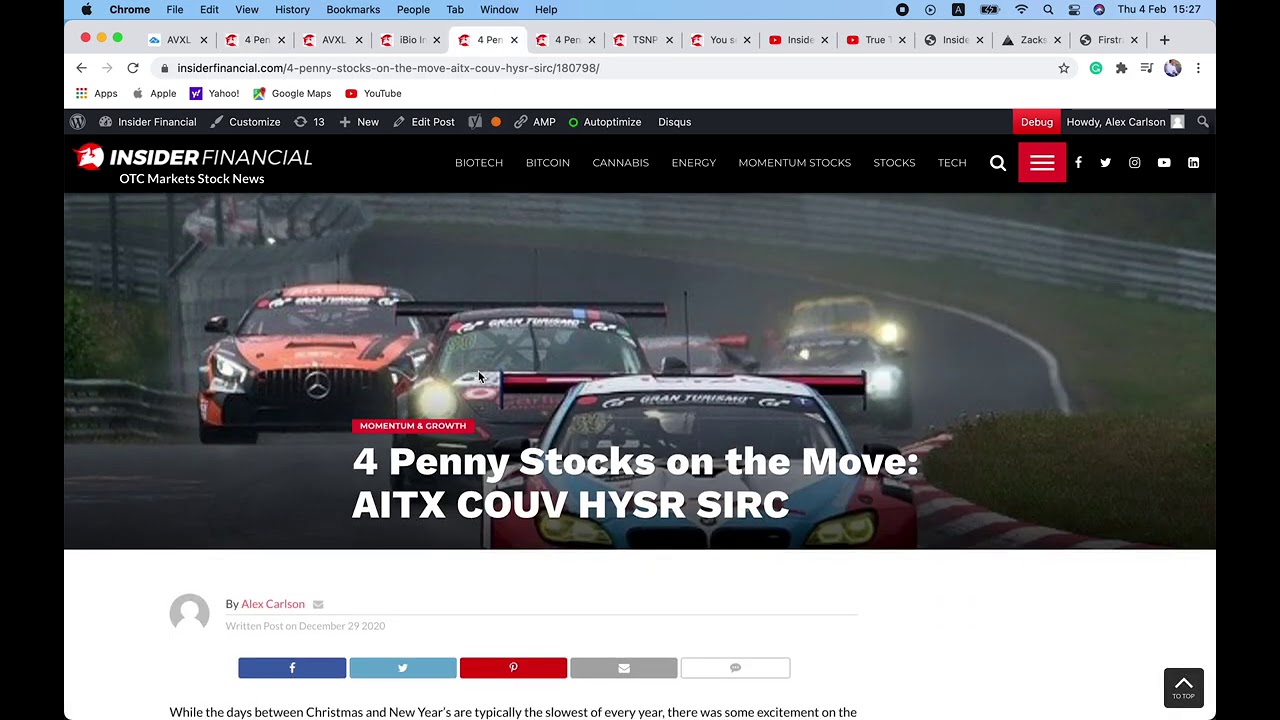
Task: Open Spotlight search in menu bar
Action: 1048,9
